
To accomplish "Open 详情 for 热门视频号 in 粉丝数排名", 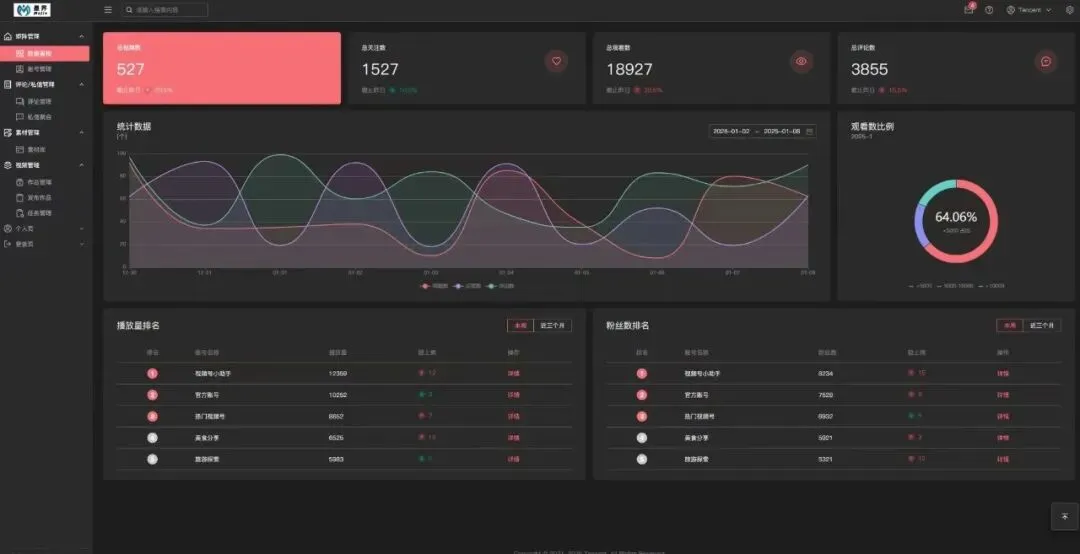I will coord(1003,416).
